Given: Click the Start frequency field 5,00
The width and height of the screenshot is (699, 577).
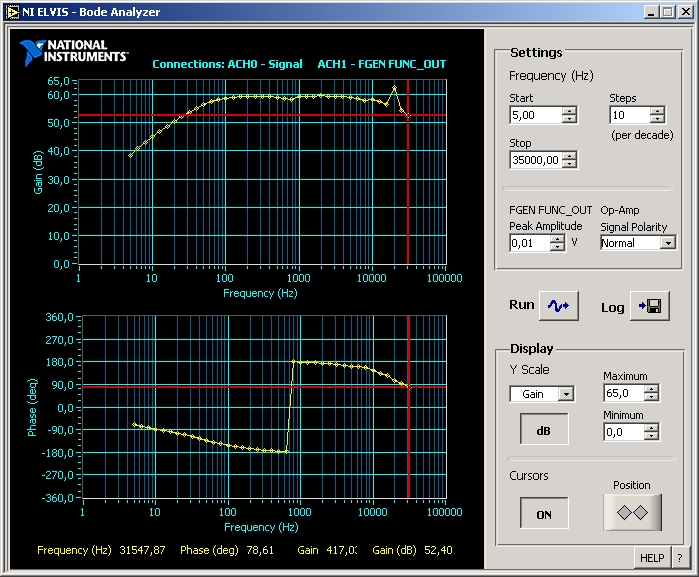Looking at the screenshot, I should 536,115.
